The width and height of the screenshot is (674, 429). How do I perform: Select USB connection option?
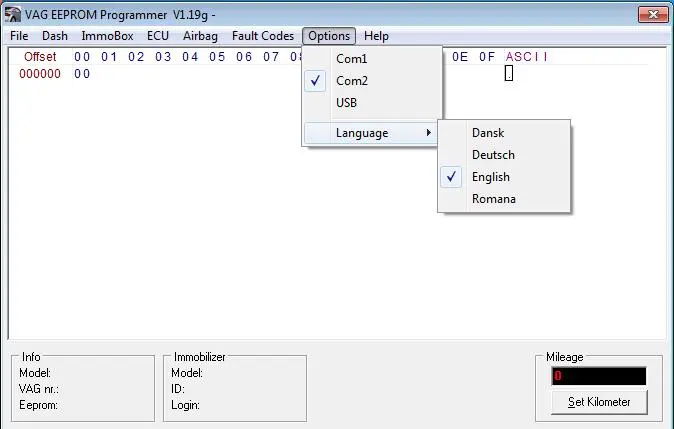pos(347,103)
